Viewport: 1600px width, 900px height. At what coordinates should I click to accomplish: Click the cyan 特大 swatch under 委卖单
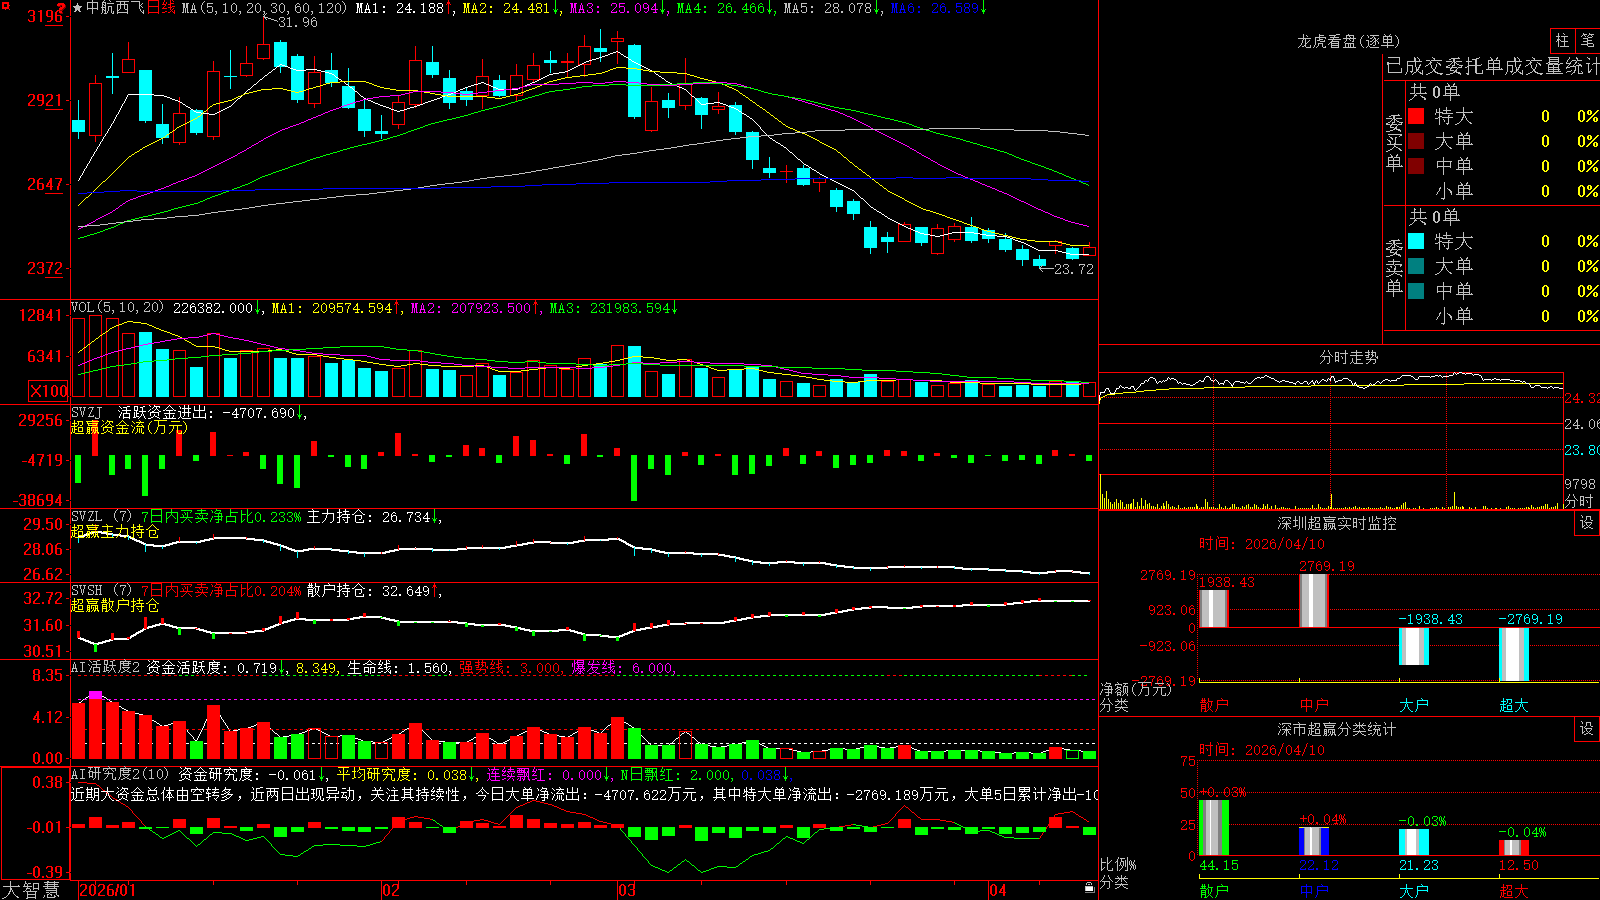1416,241
